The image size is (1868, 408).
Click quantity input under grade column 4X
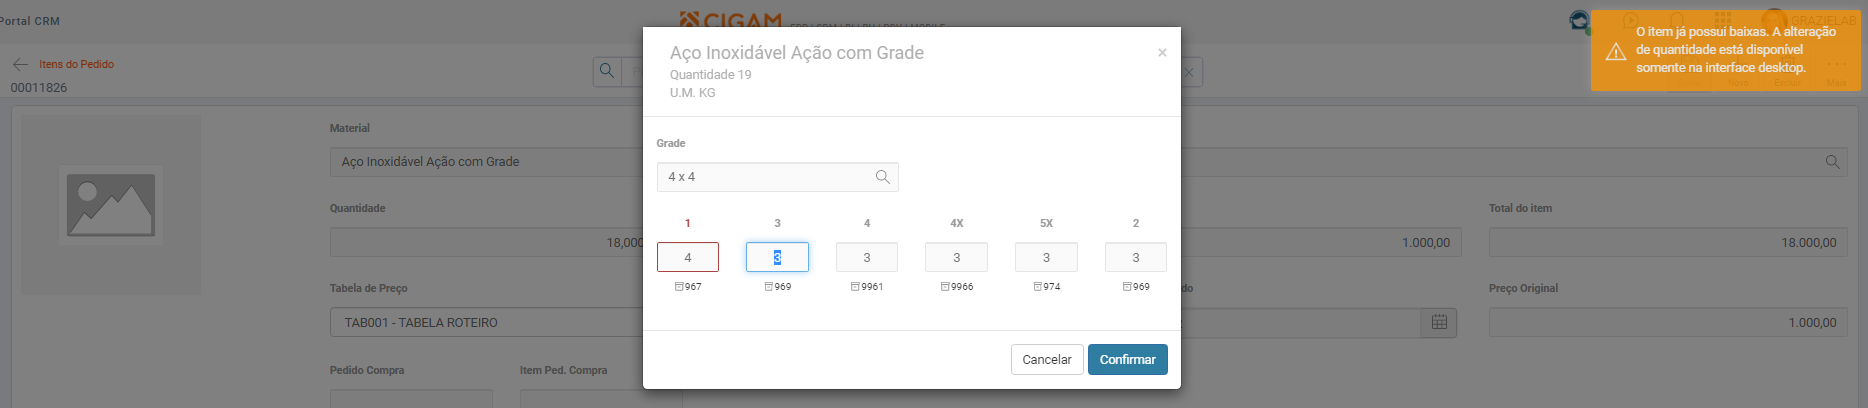click(956, 258)
